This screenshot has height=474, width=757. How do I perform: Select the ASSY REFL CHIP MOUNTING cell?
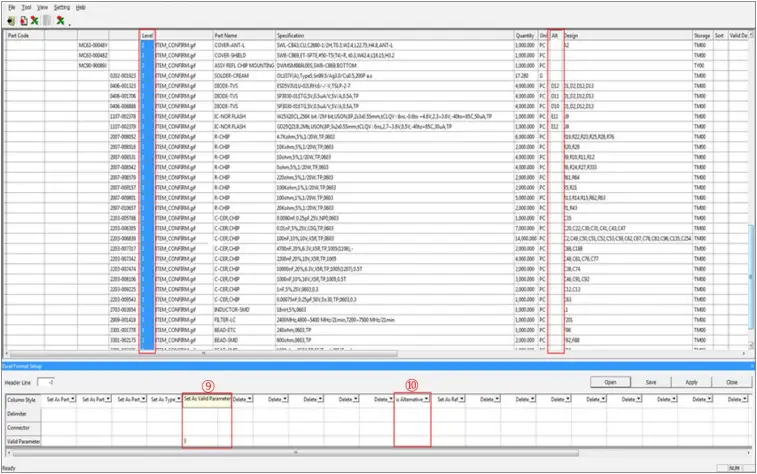point(244,65)
